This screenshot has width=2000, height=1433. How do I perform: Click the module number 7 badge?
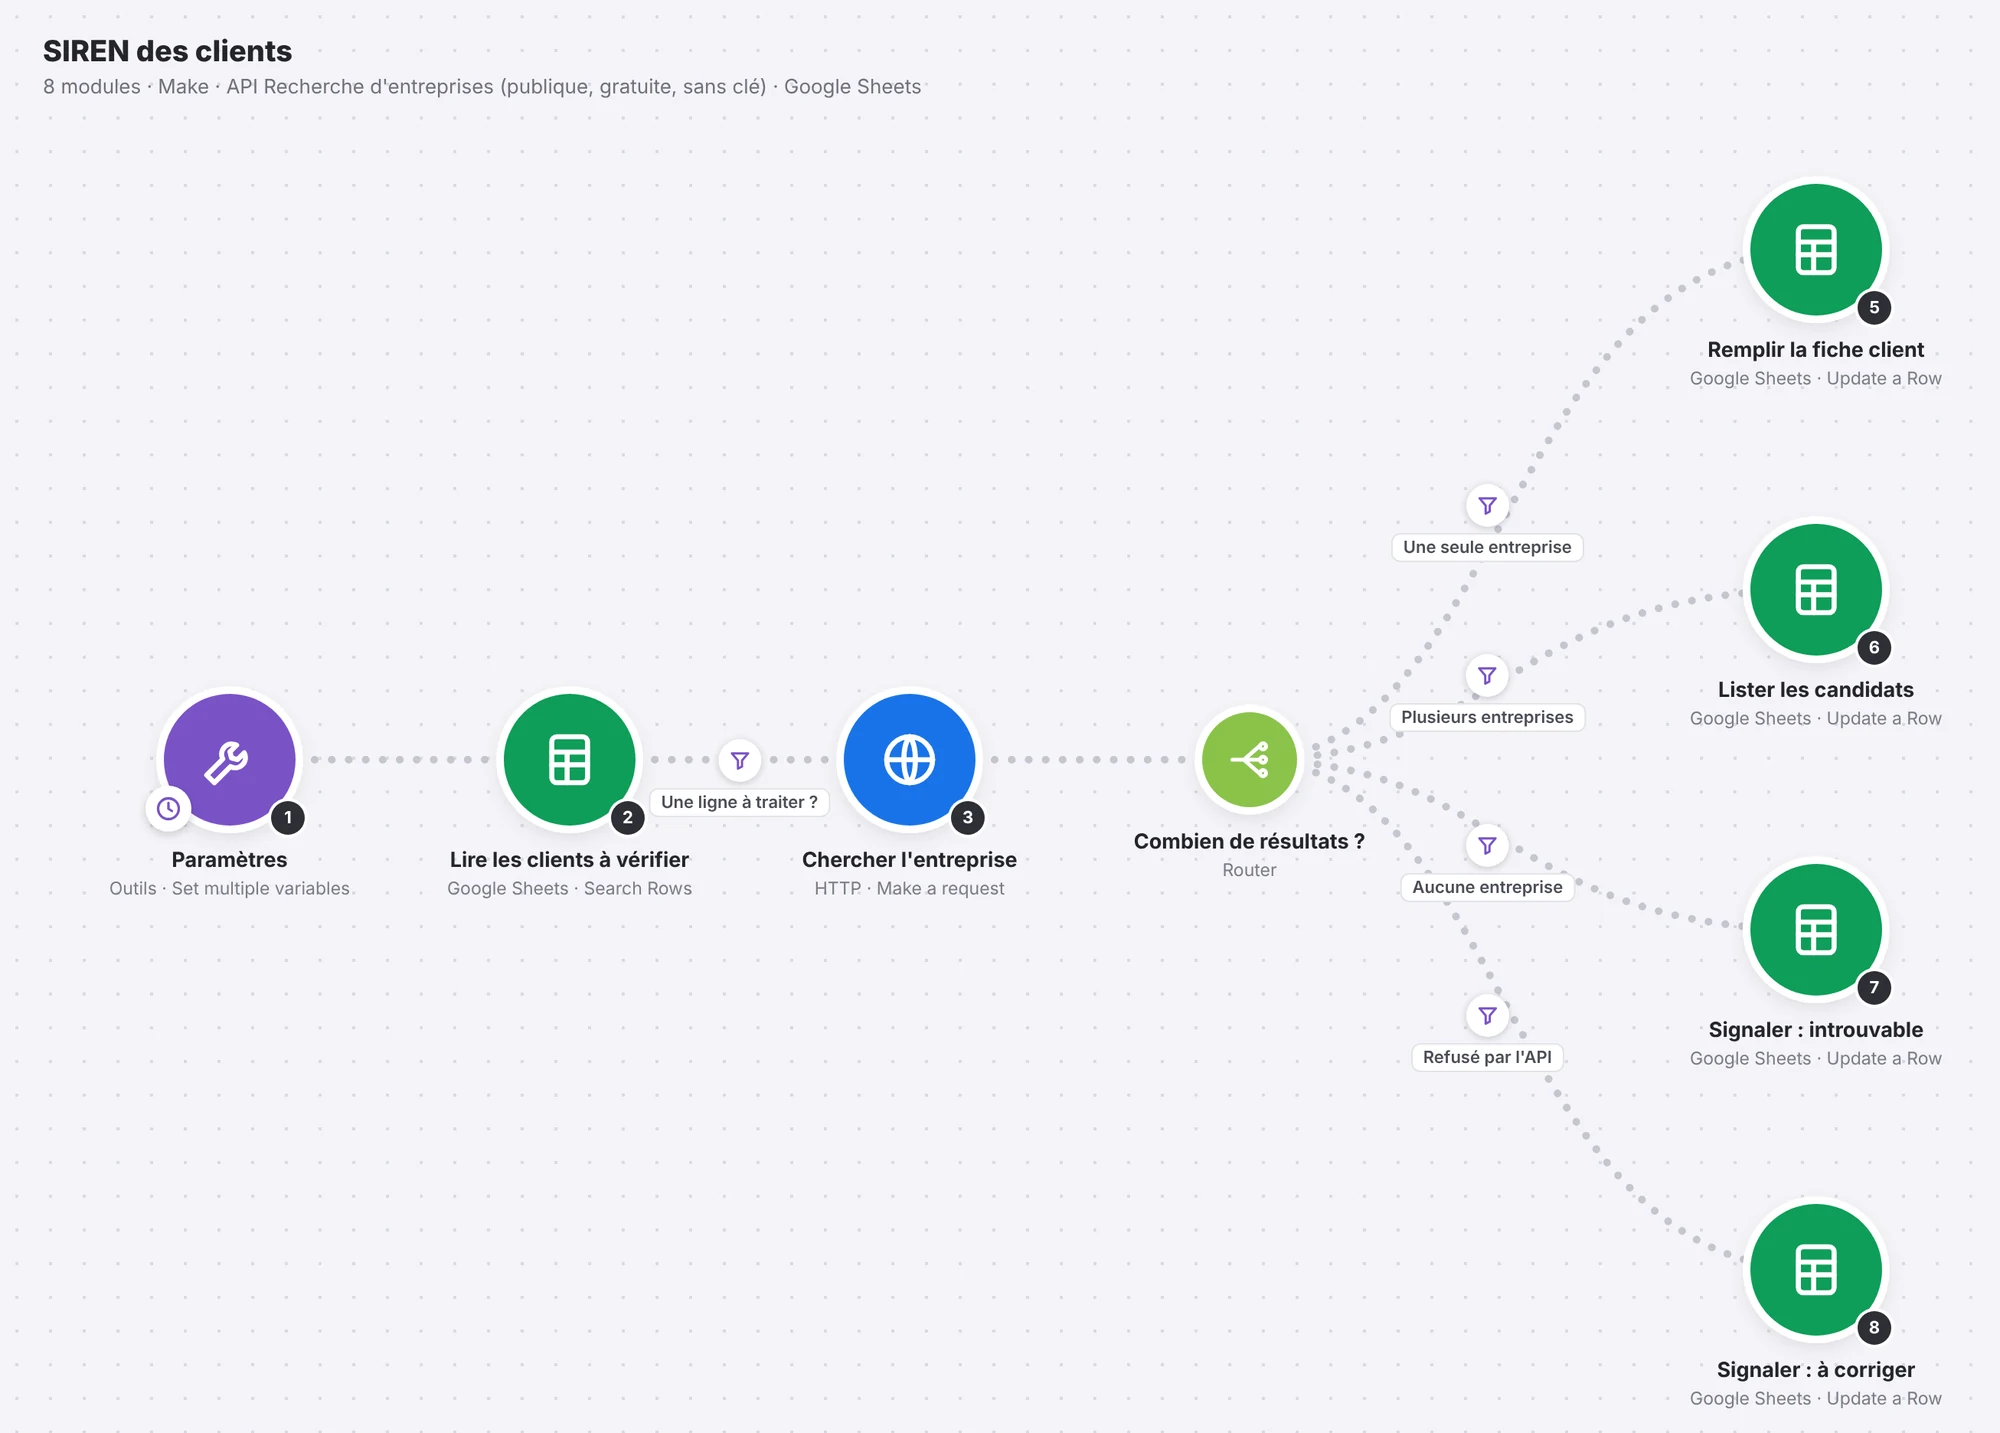coord(1874,987)
